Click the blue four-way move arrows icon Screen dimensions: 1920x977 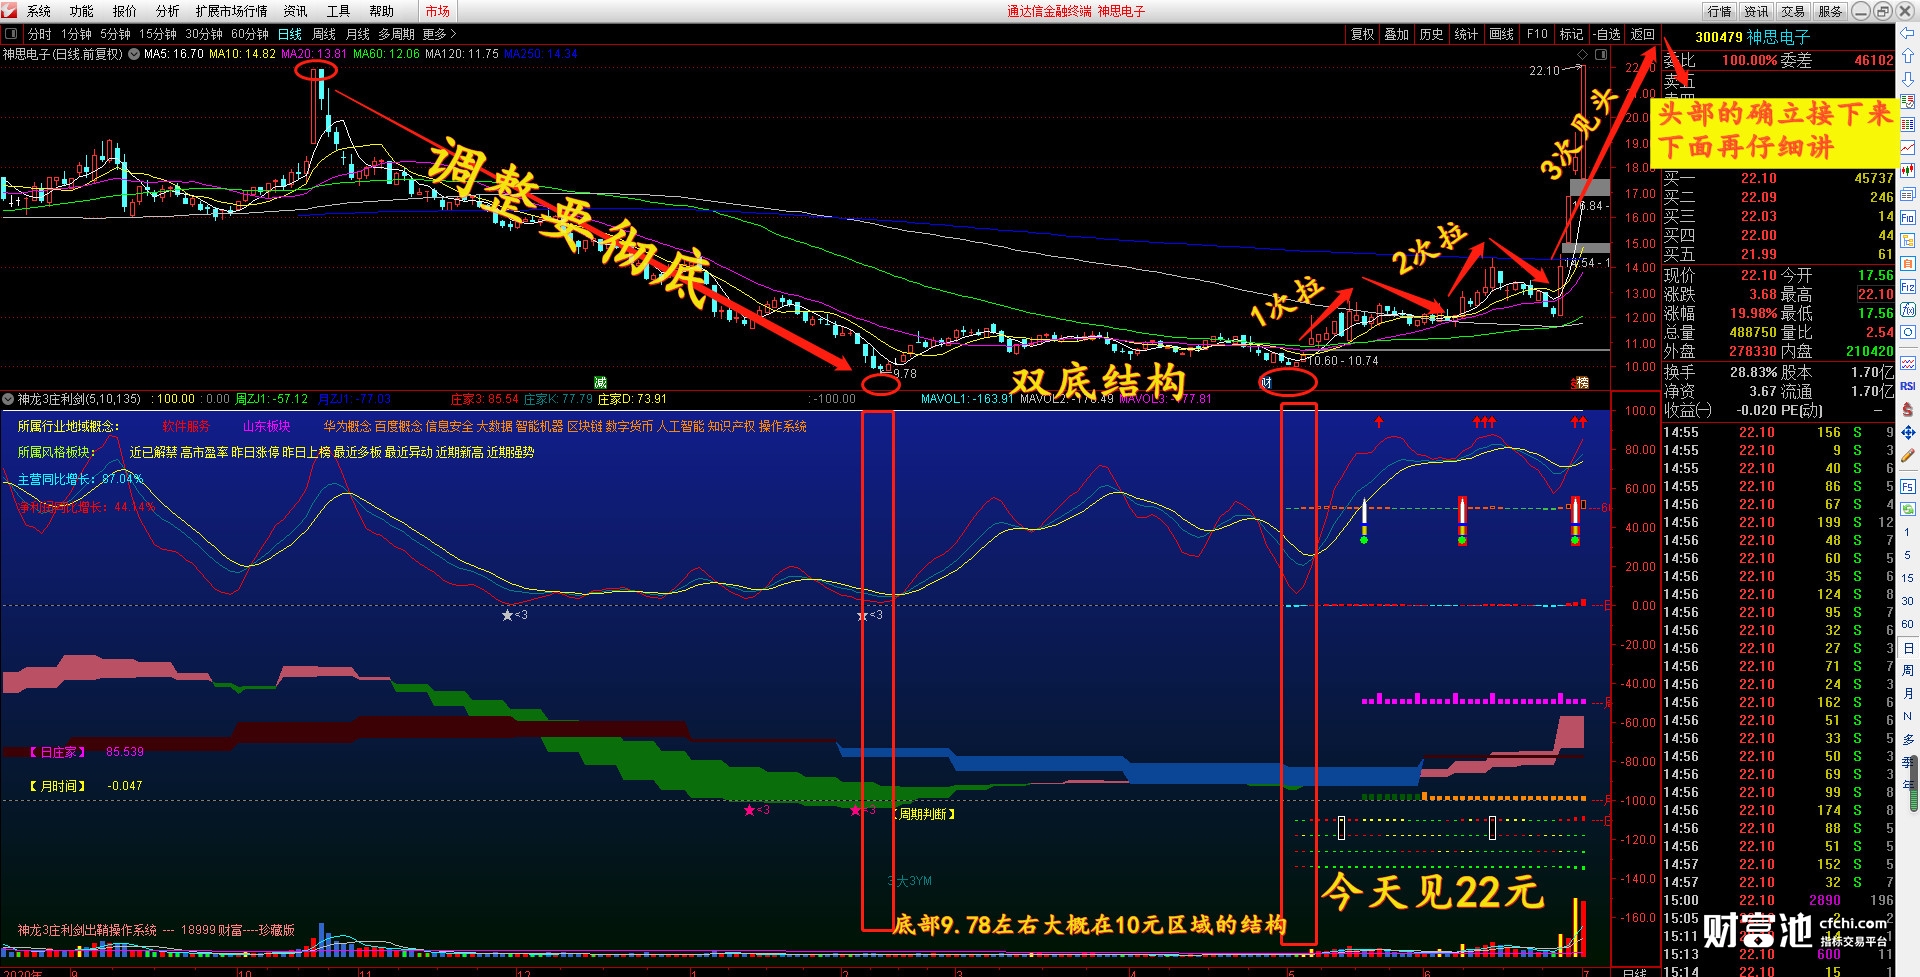1908,432
